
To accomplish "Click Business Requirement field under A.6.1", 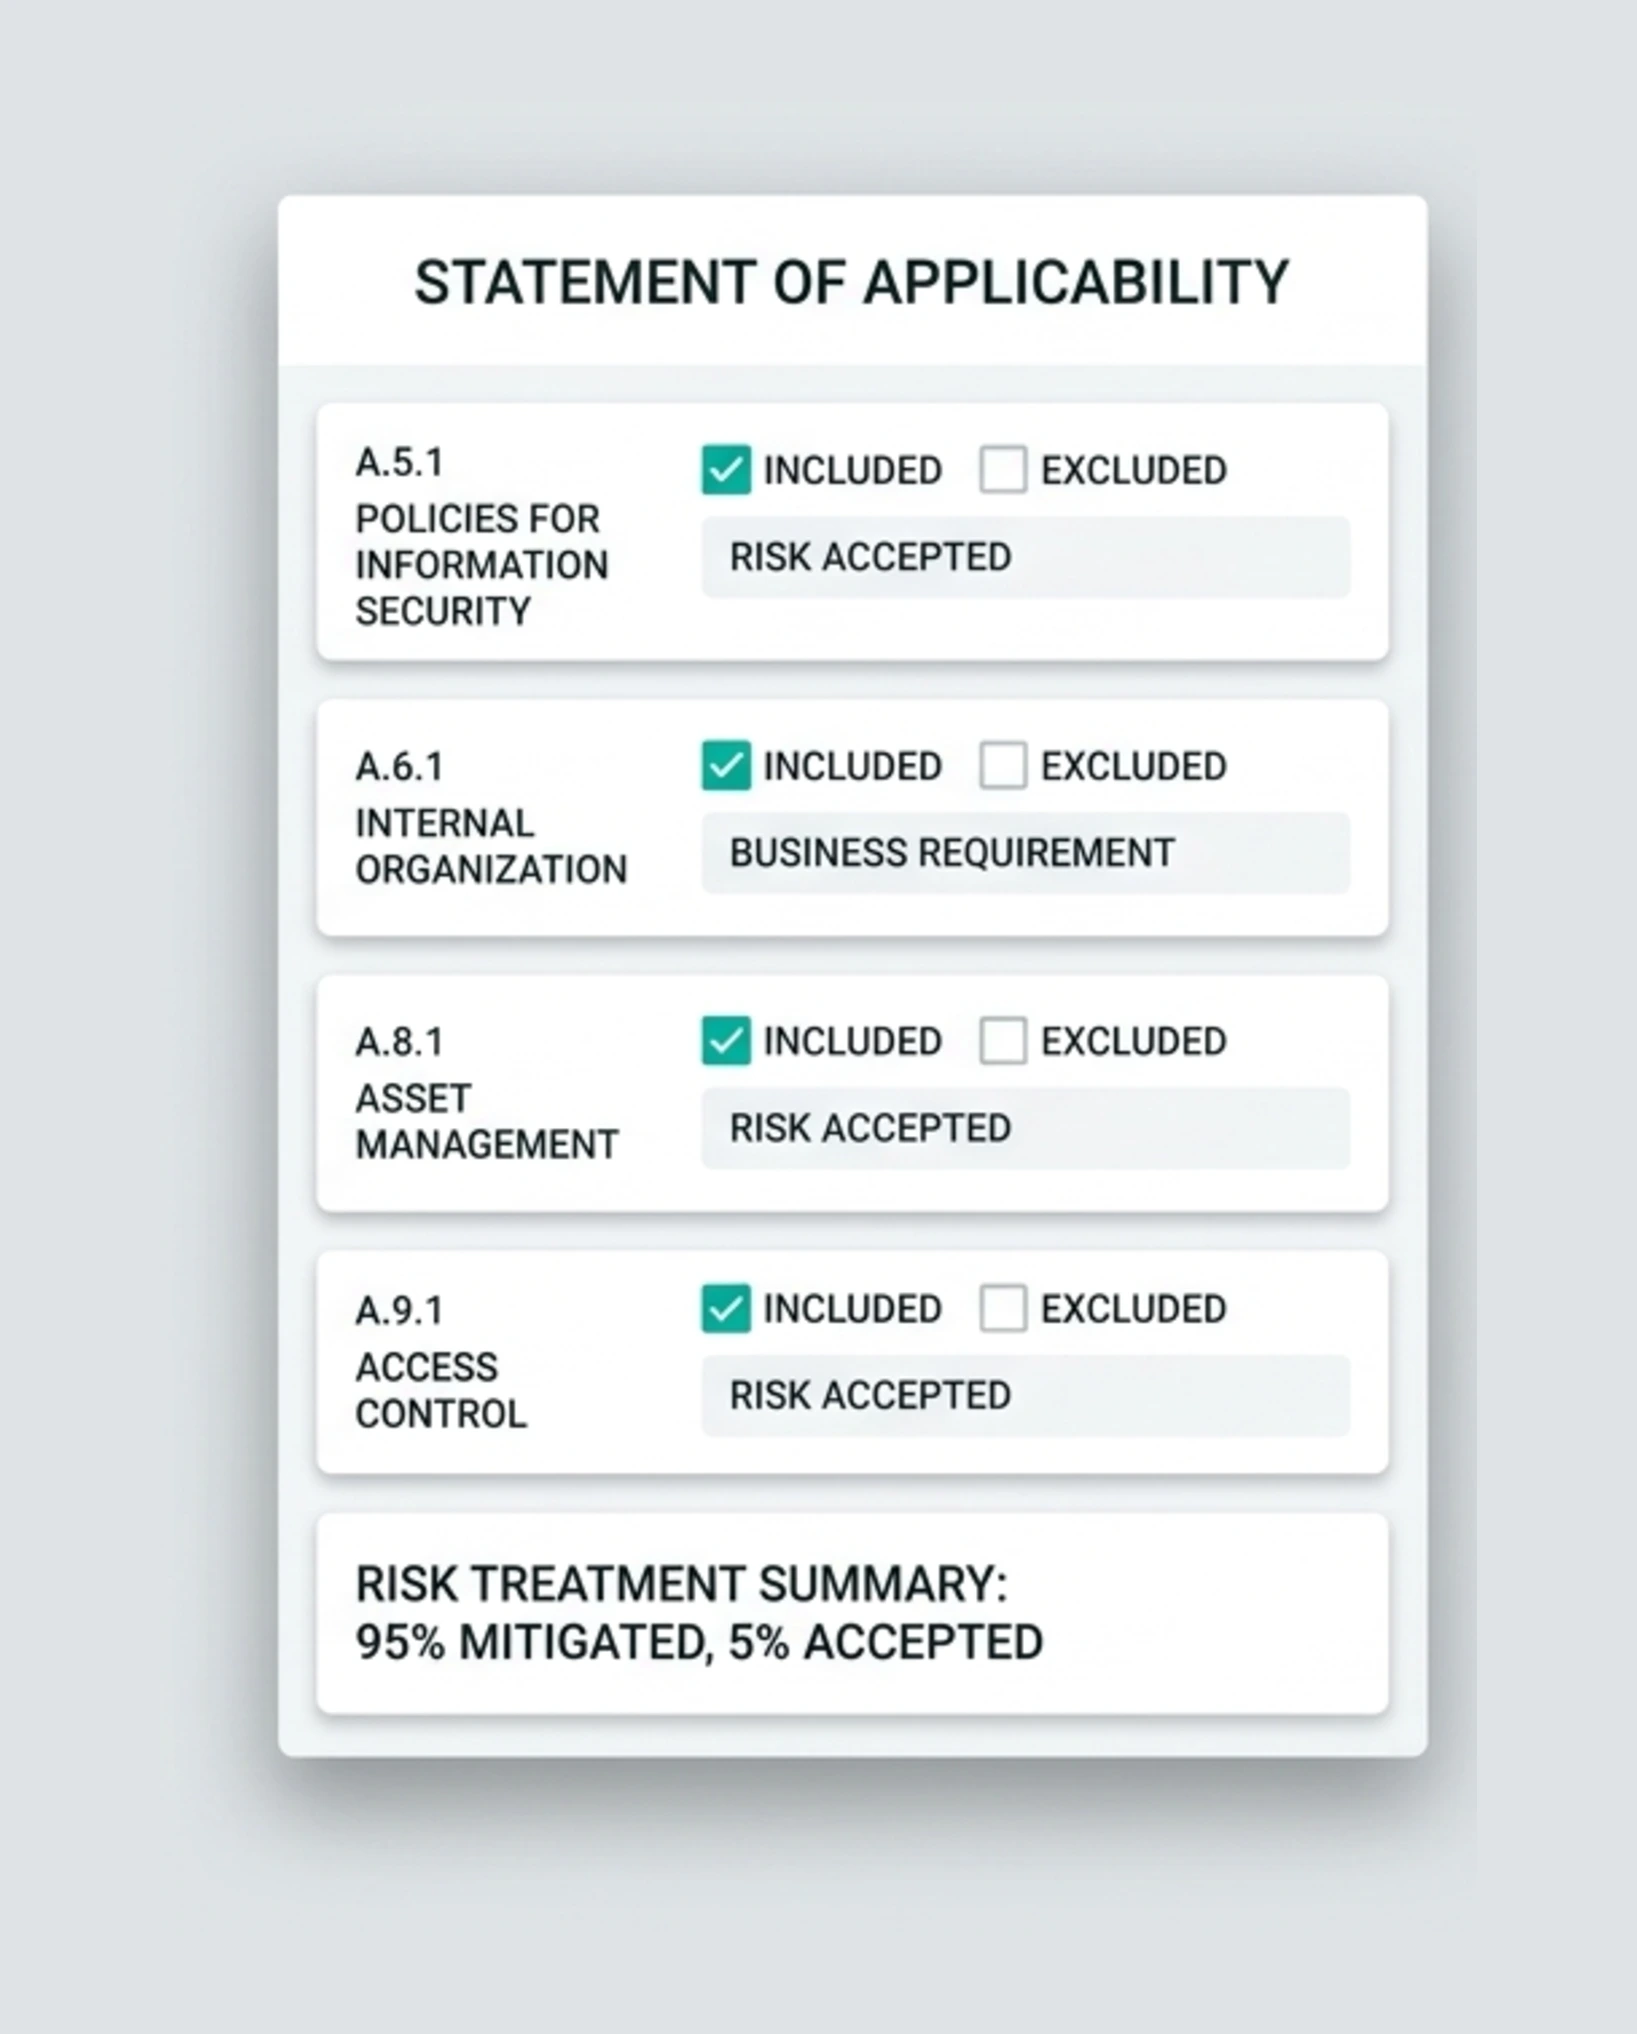I will point(1026,853).
